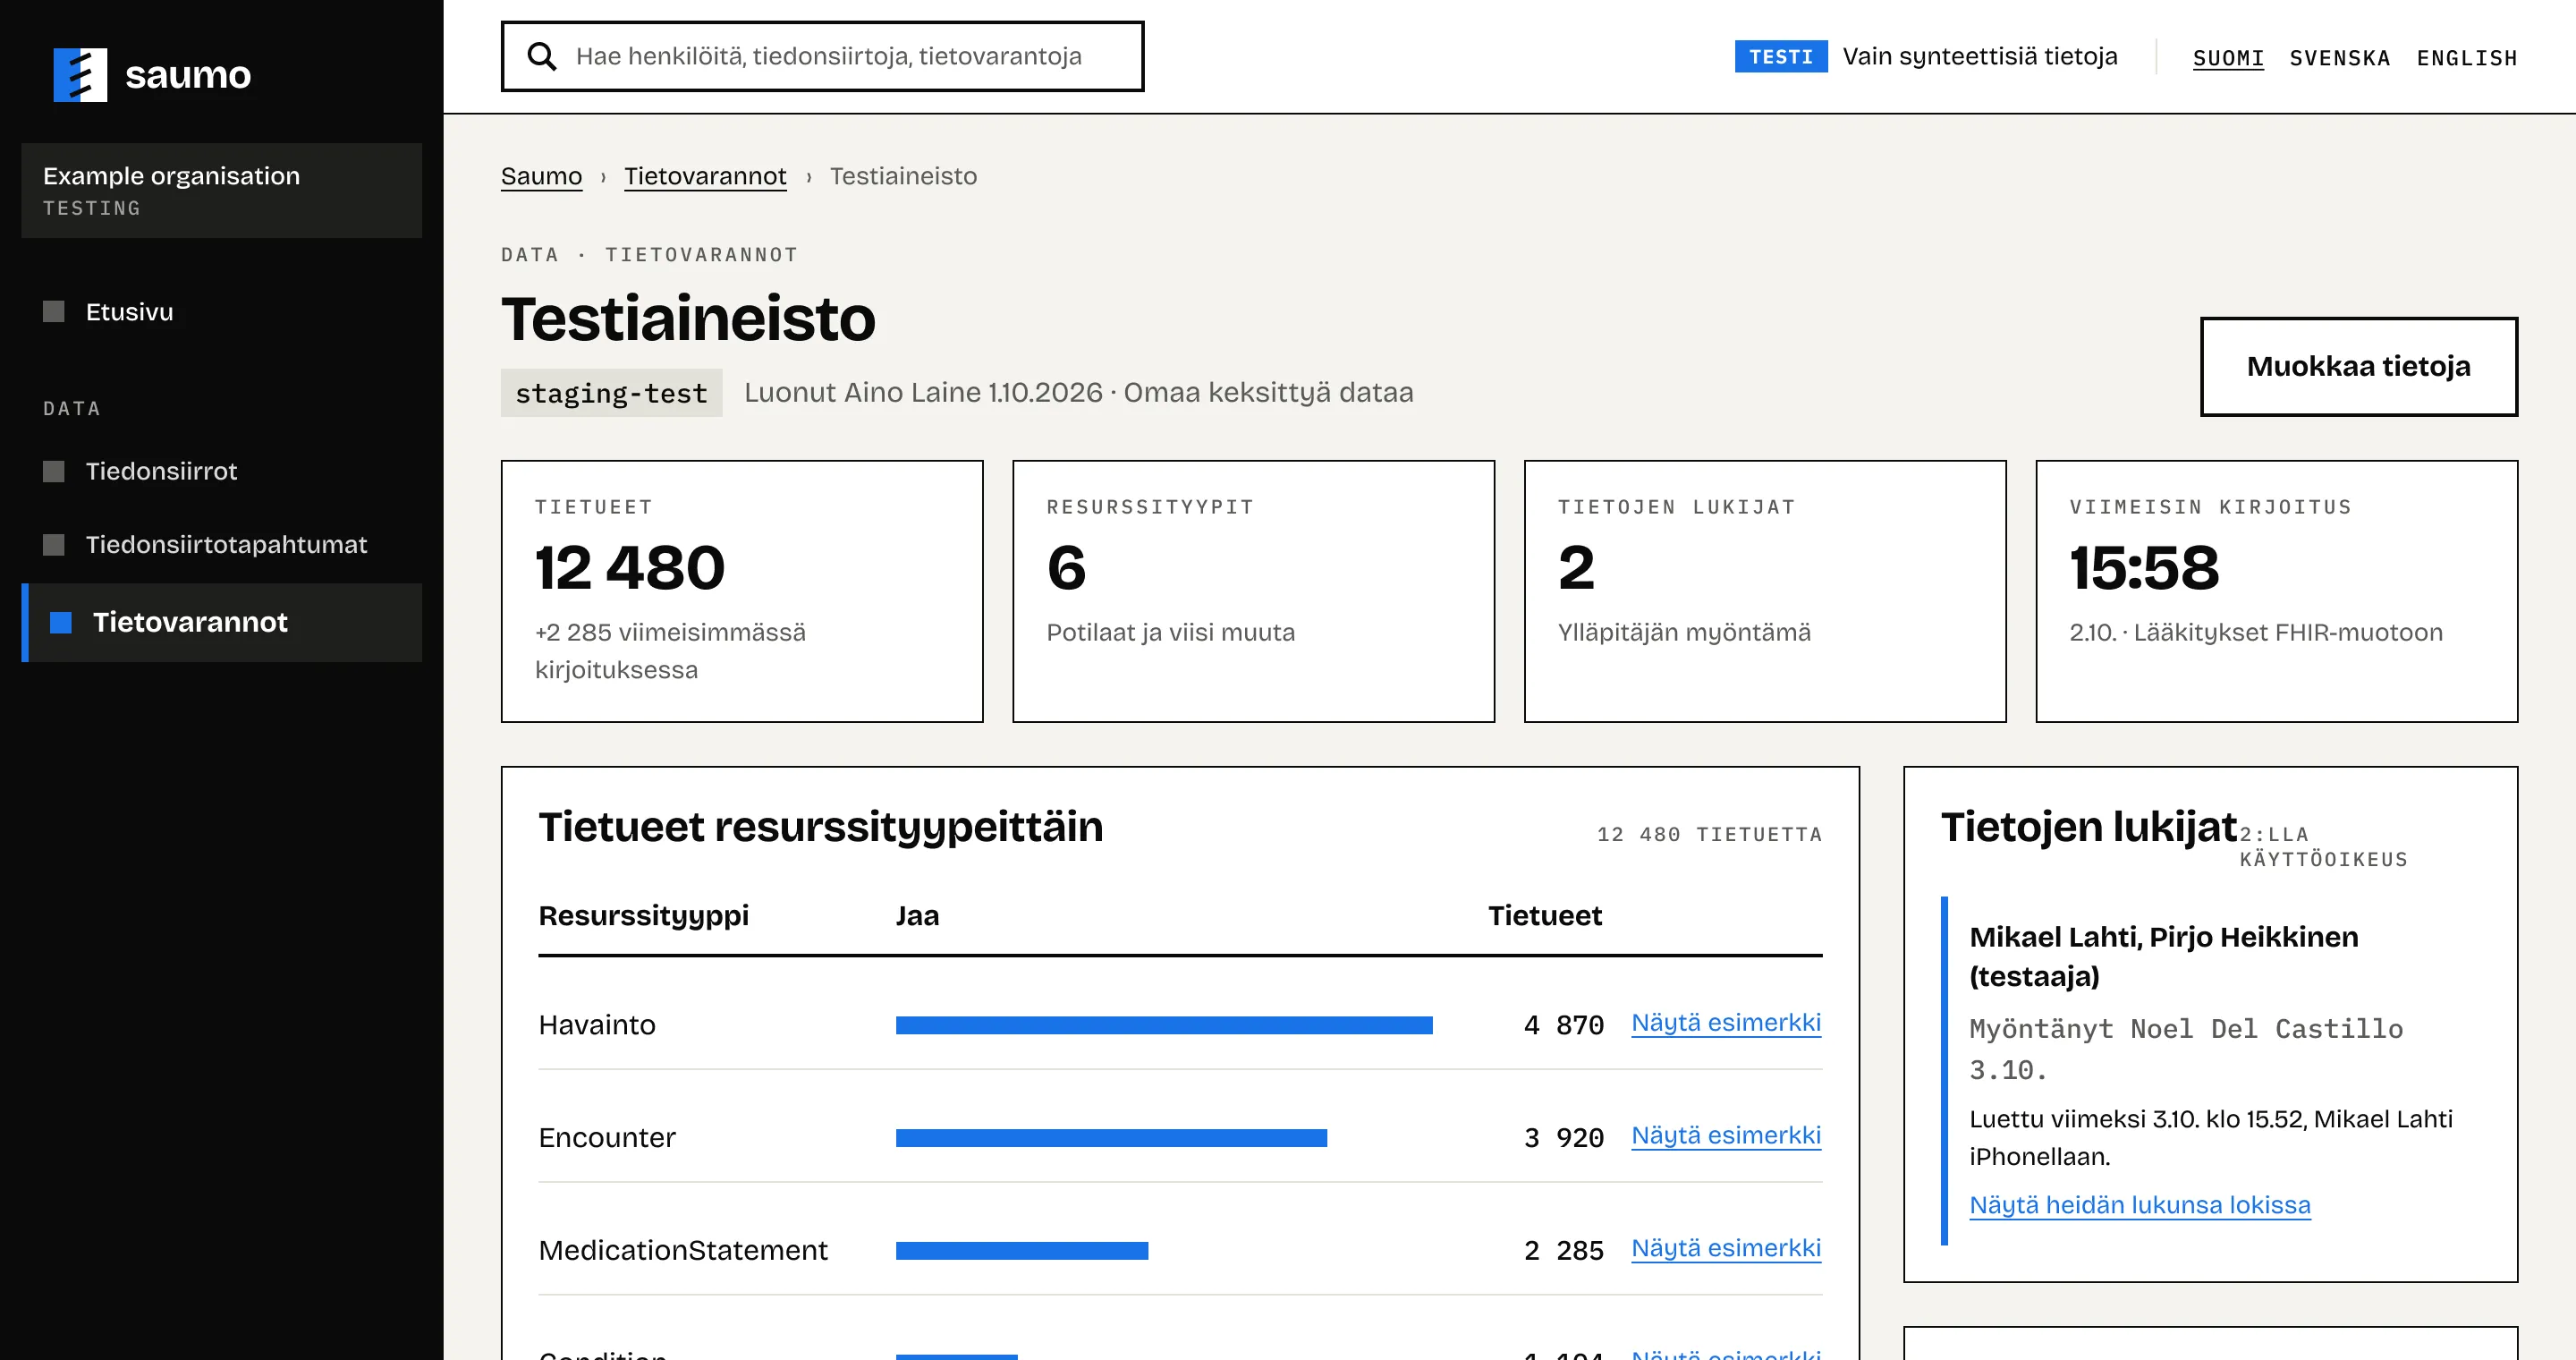Click the Resurssityypit 6 card
This screenshot has height=1360, width=2576.
click(x=1254, y=591)
